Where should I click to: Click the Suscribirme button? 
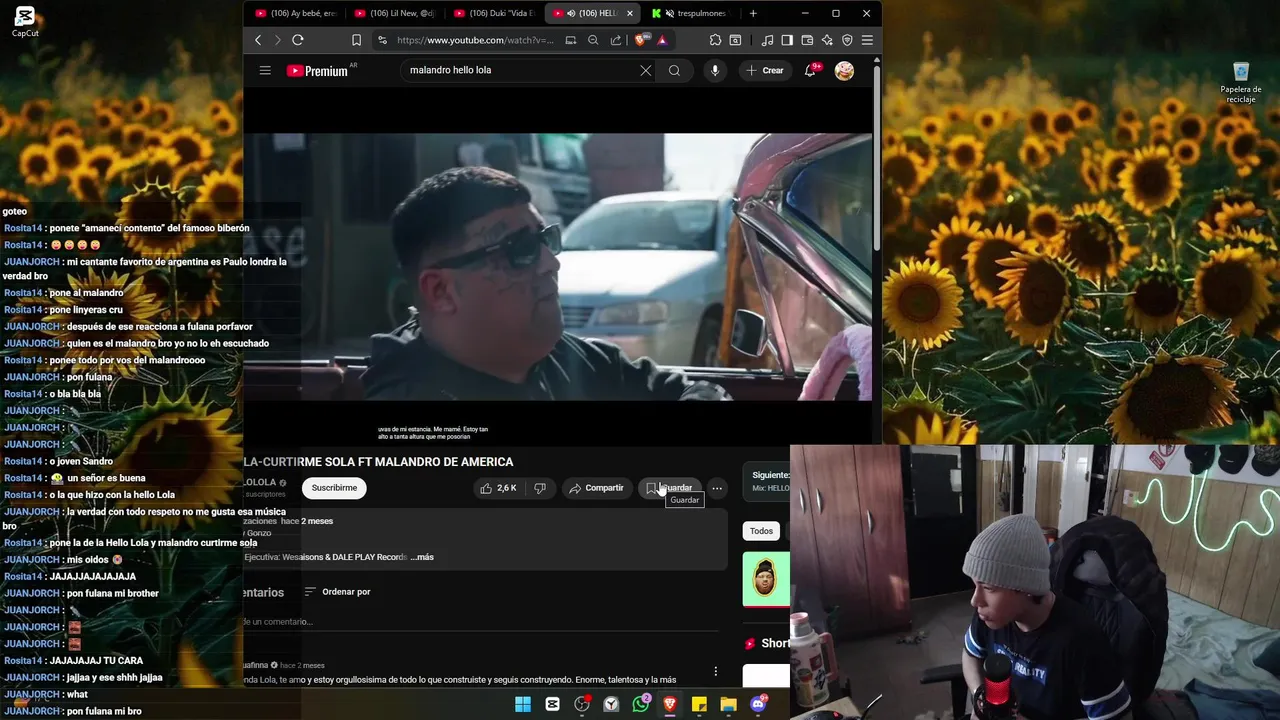coord(334,488)
